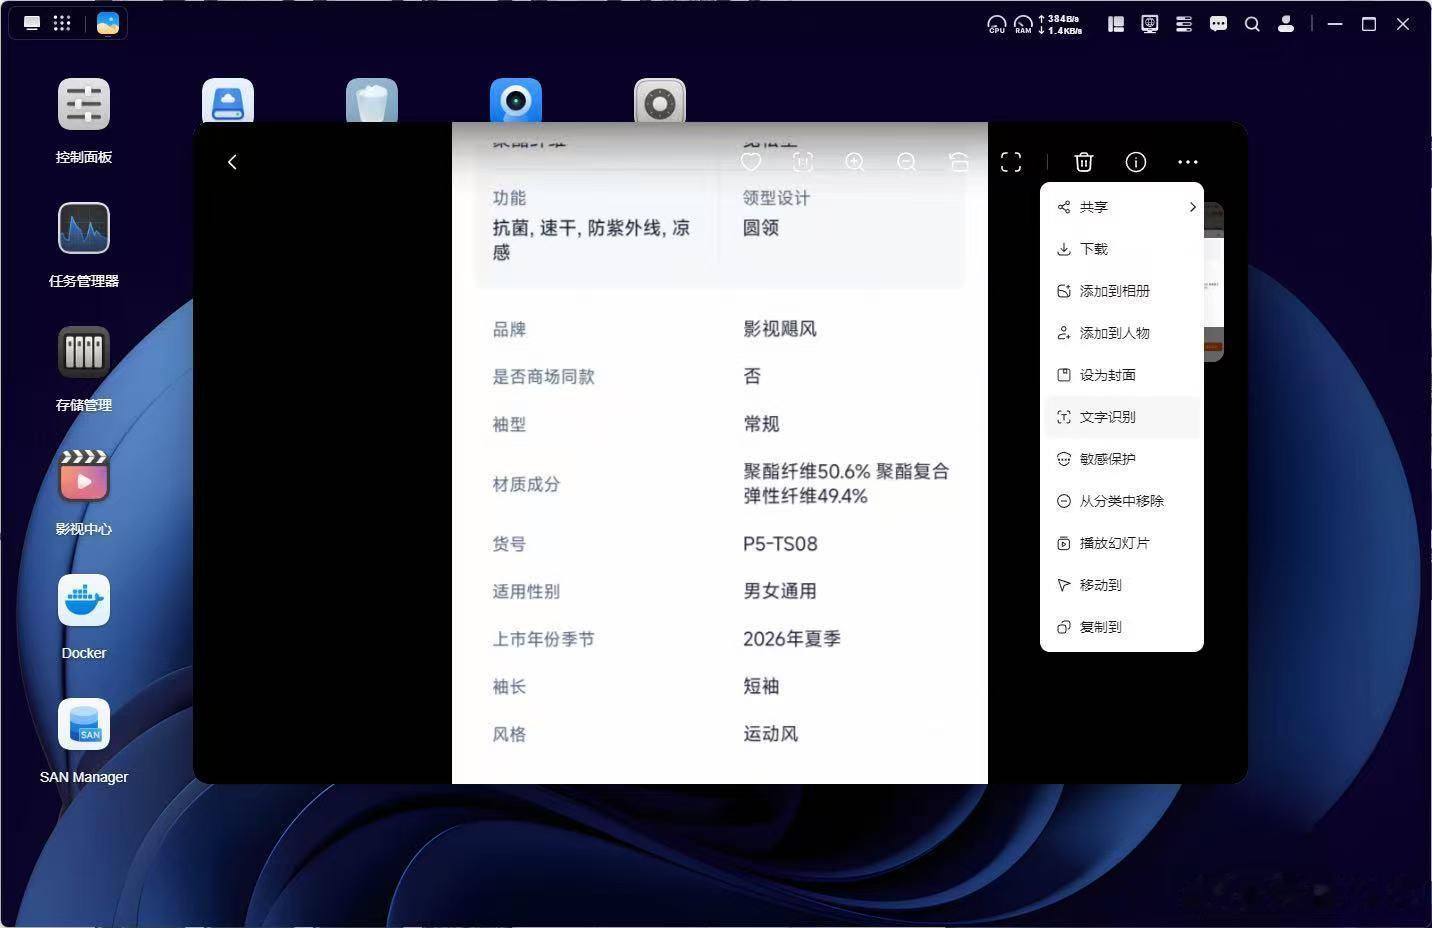Viewport: 1432px width, 928px height.
Task: Click the CPU usage gauge
Action: tap(997, 24)
